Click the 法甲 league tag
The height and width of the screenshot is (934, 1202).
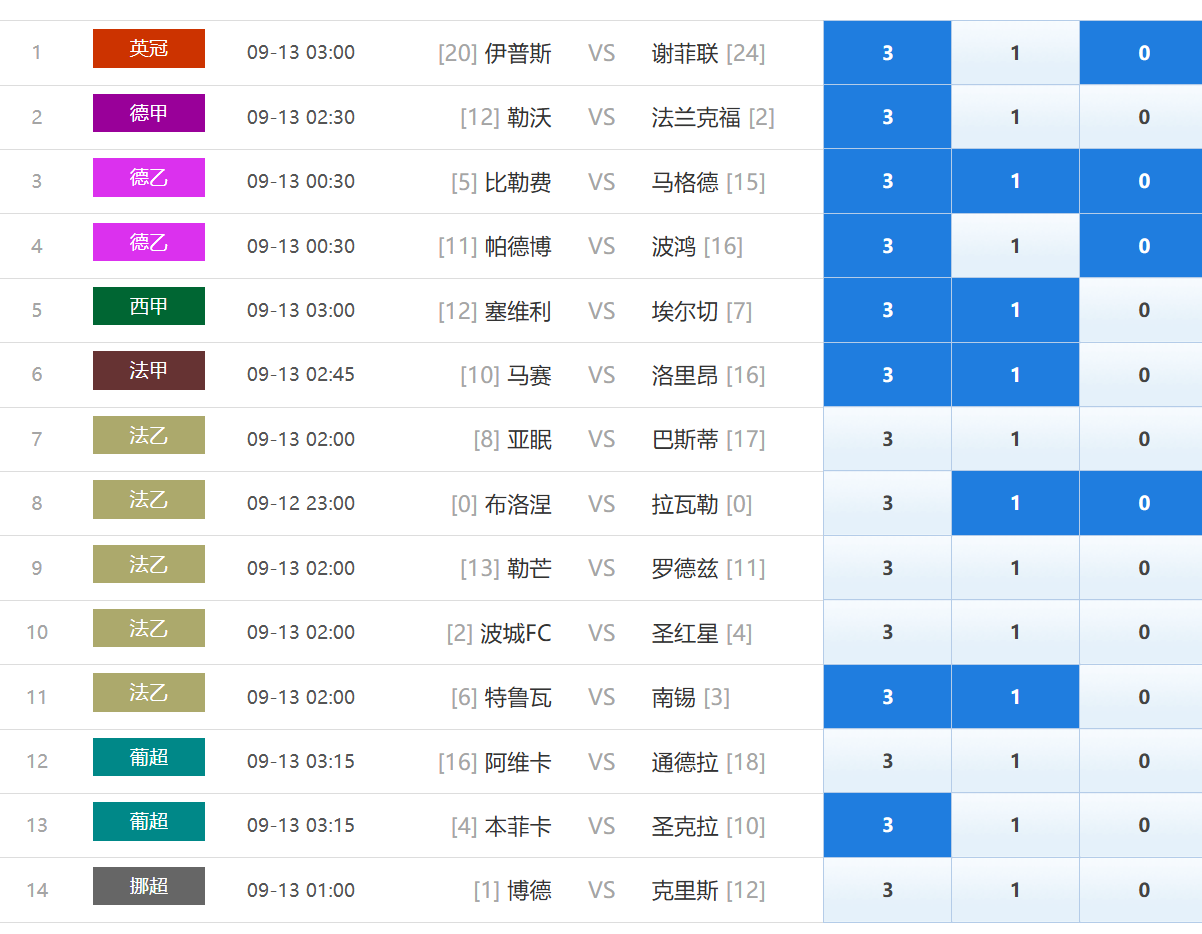pos(149,370)
